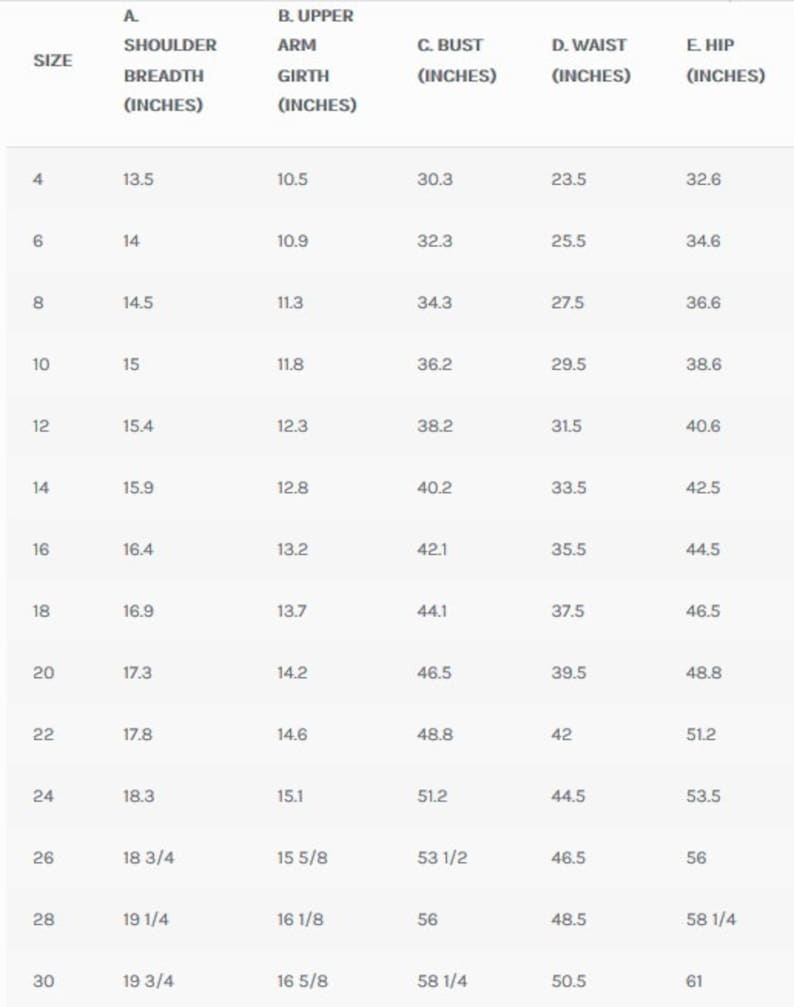This screenshot has width=794, height=1007.
Task: Click bust value 51.2 in size 24 row
Action: [x=432, y=796]
